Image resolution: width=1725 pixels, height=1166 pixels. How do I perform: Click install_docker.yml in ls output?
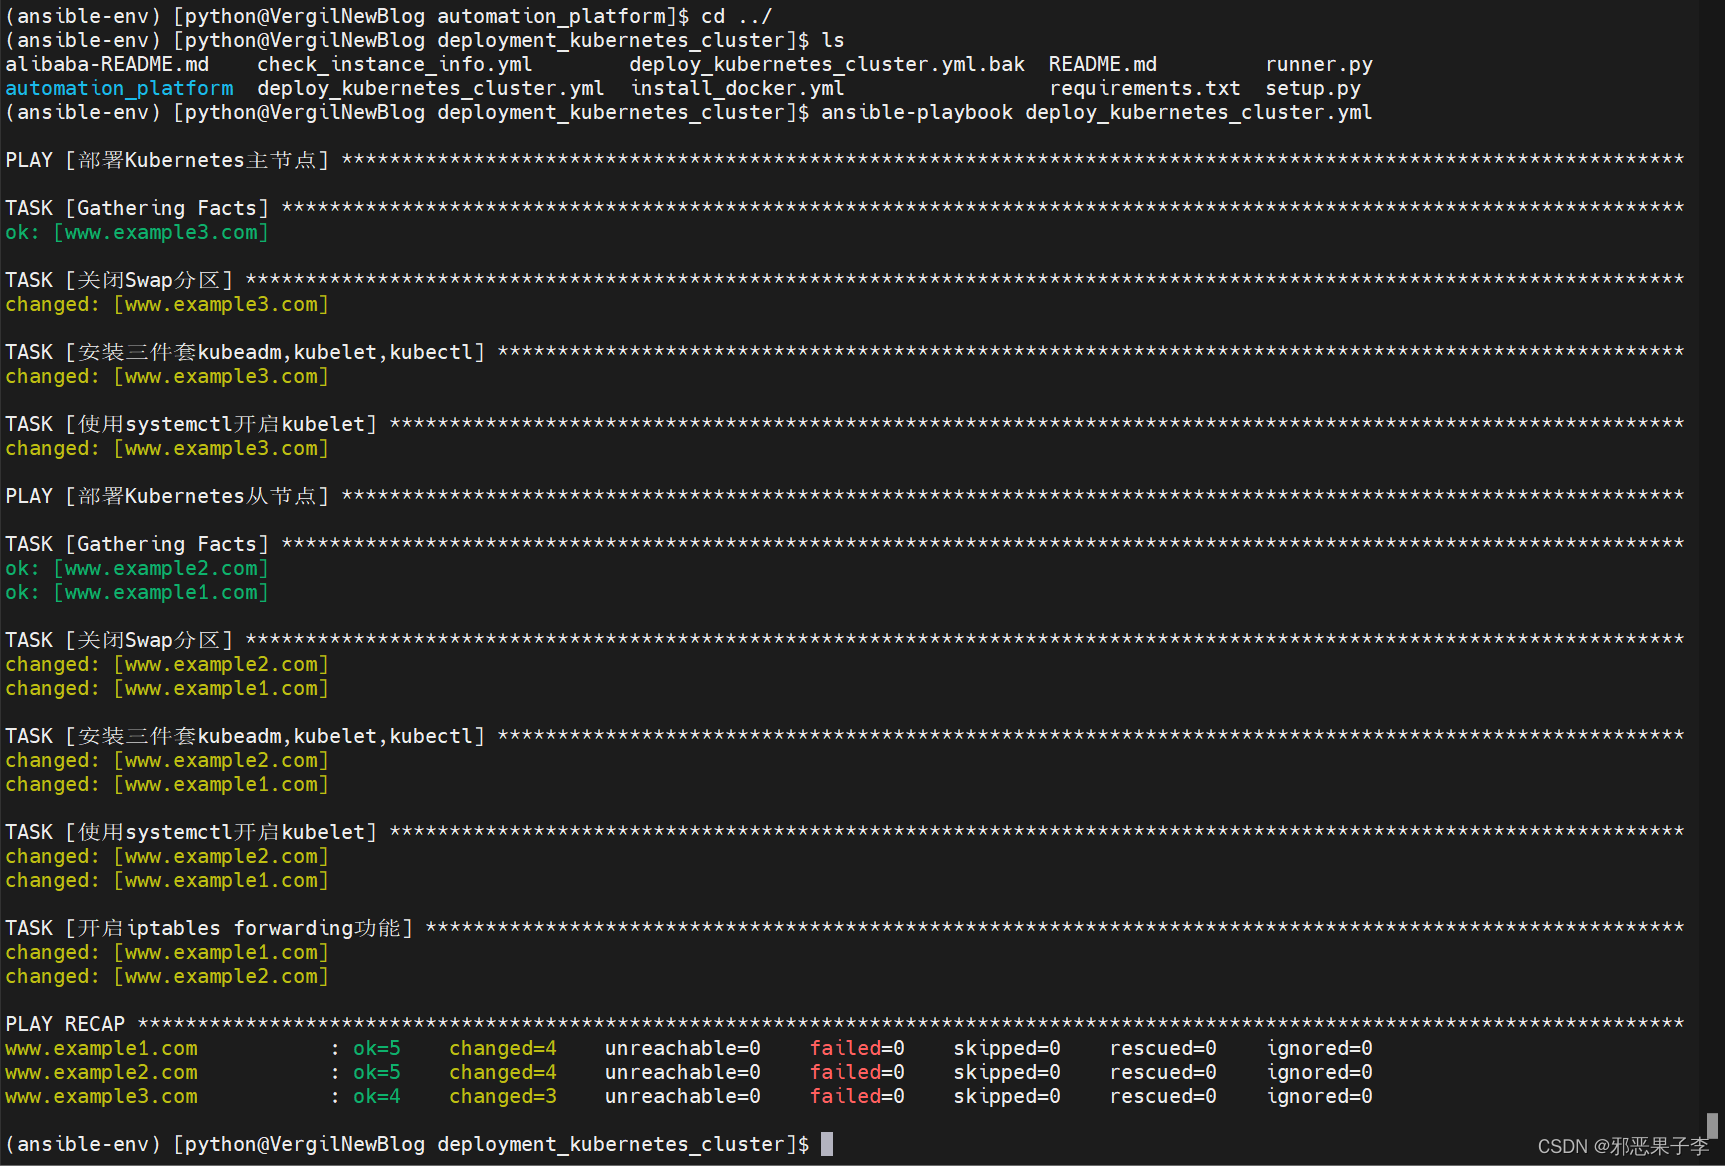(737, 88)
